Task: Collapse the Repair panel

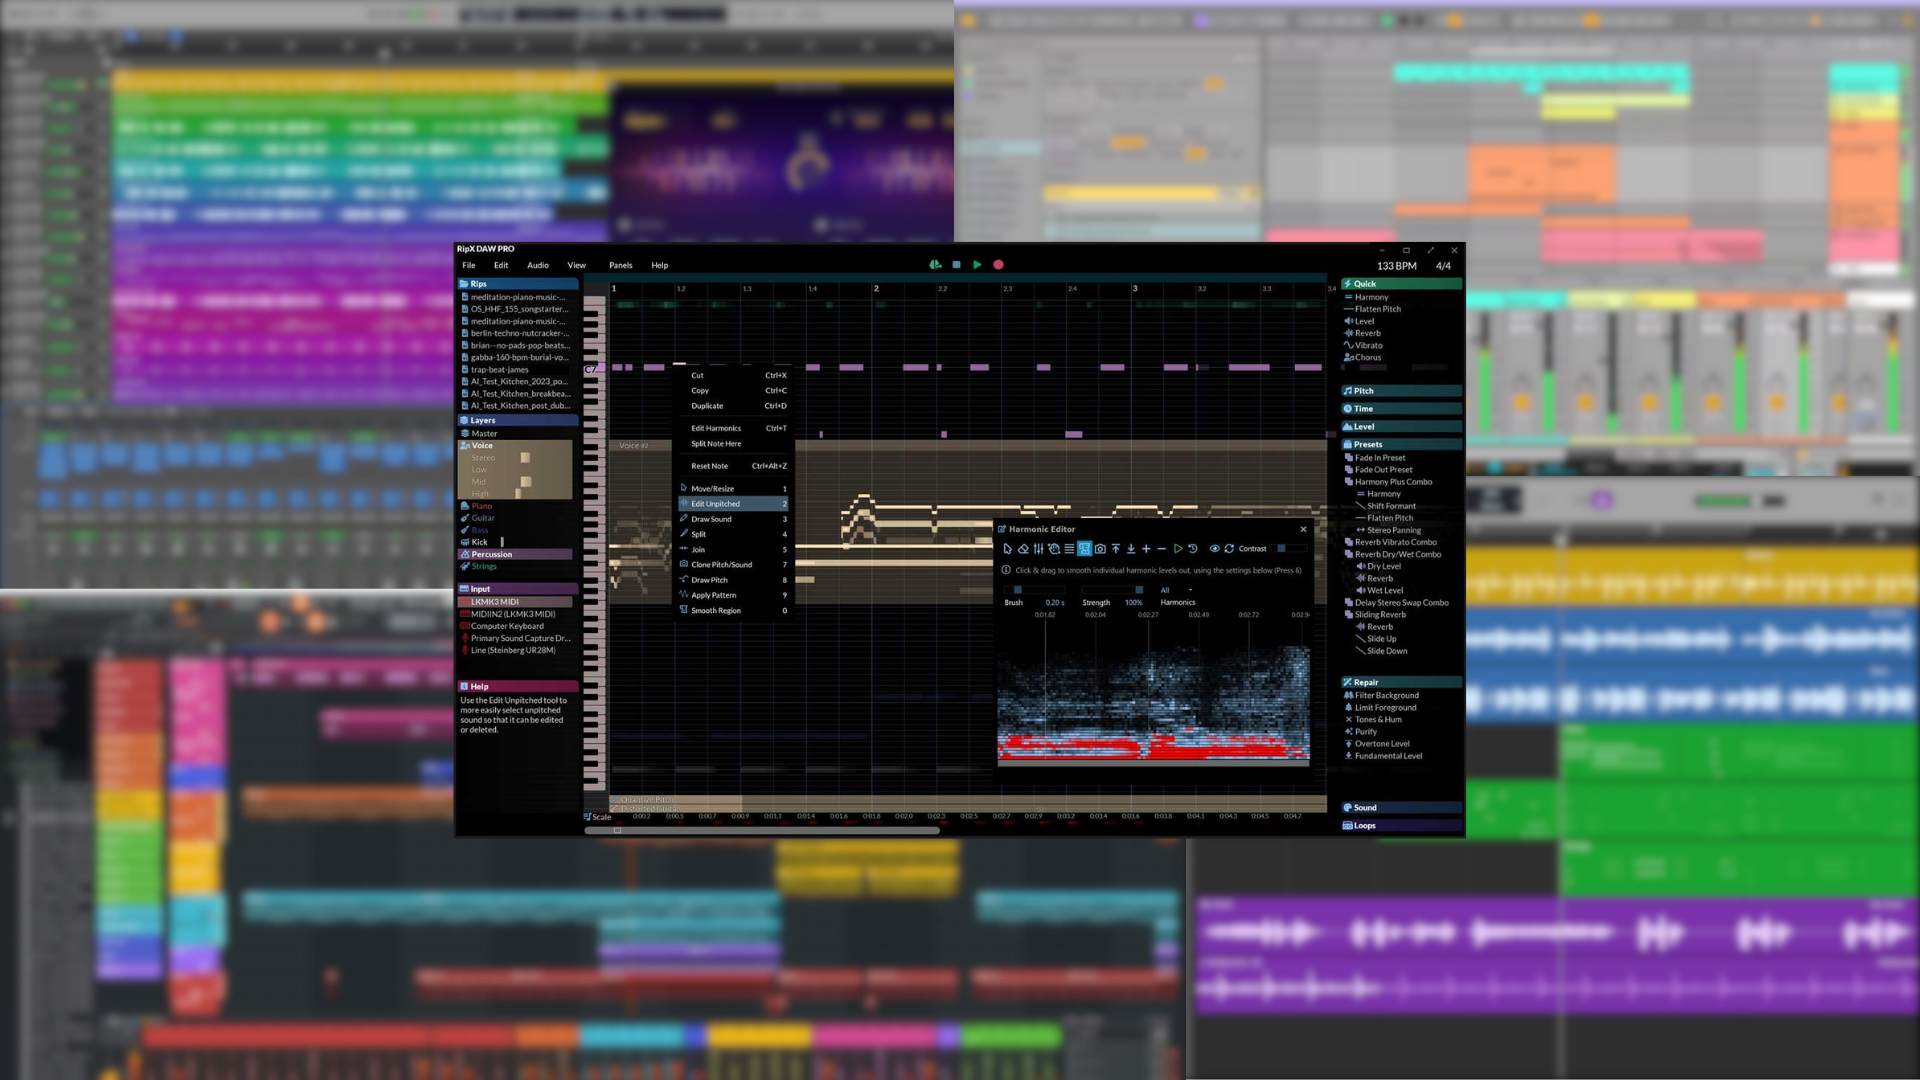Action: pos(1401,683)
